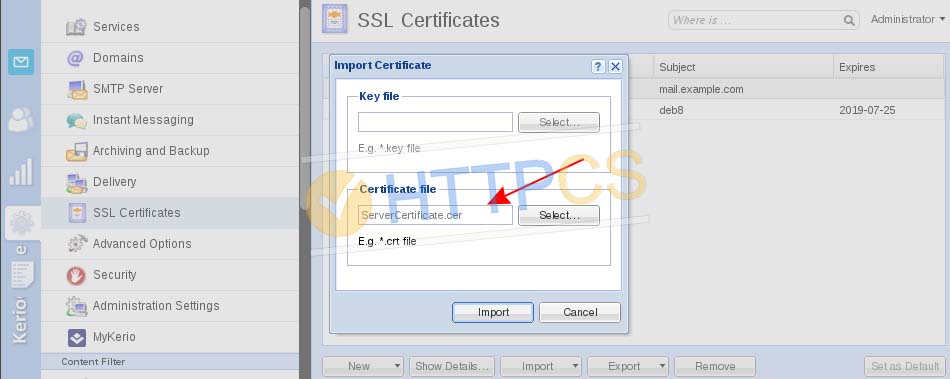Image resolution: width=950 pixels, height=379 pixels.
Task: Open Archiving and Backup menu item
Action: coord(151,151)
